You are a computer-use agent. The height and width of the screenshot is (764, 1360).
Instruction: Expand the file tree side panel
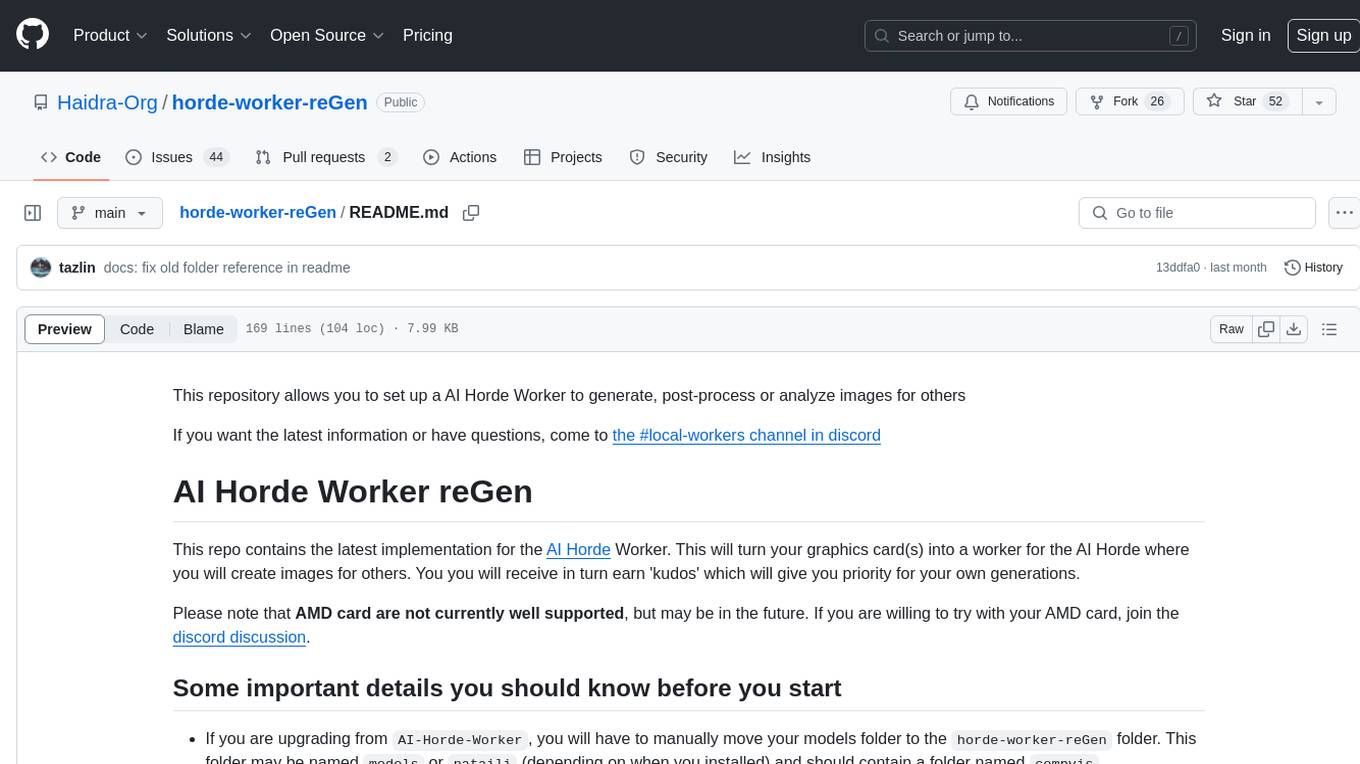pos(32,213)
